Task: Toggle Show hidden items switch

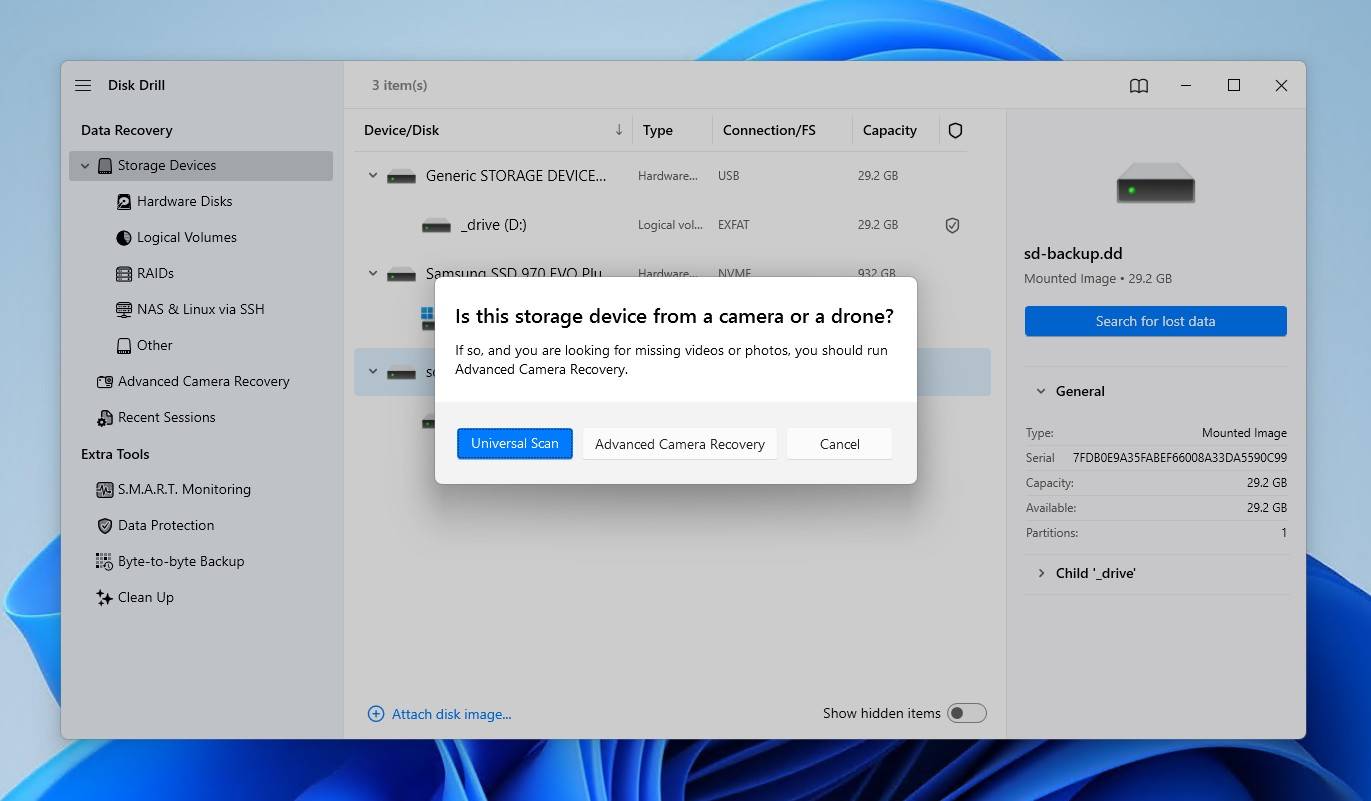Action: coord(966,713)
